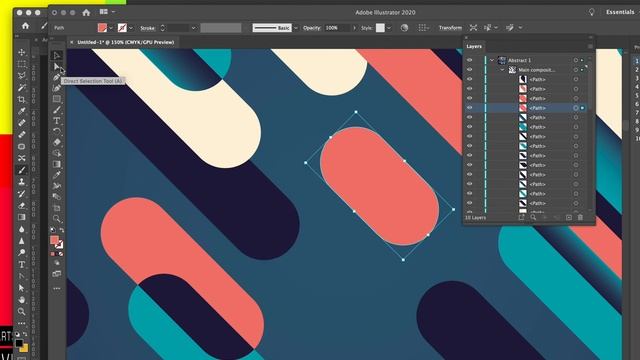Swap fill and stroke arrows in Illustrator toolbar
640x360 pixels.
click(62, 230)
